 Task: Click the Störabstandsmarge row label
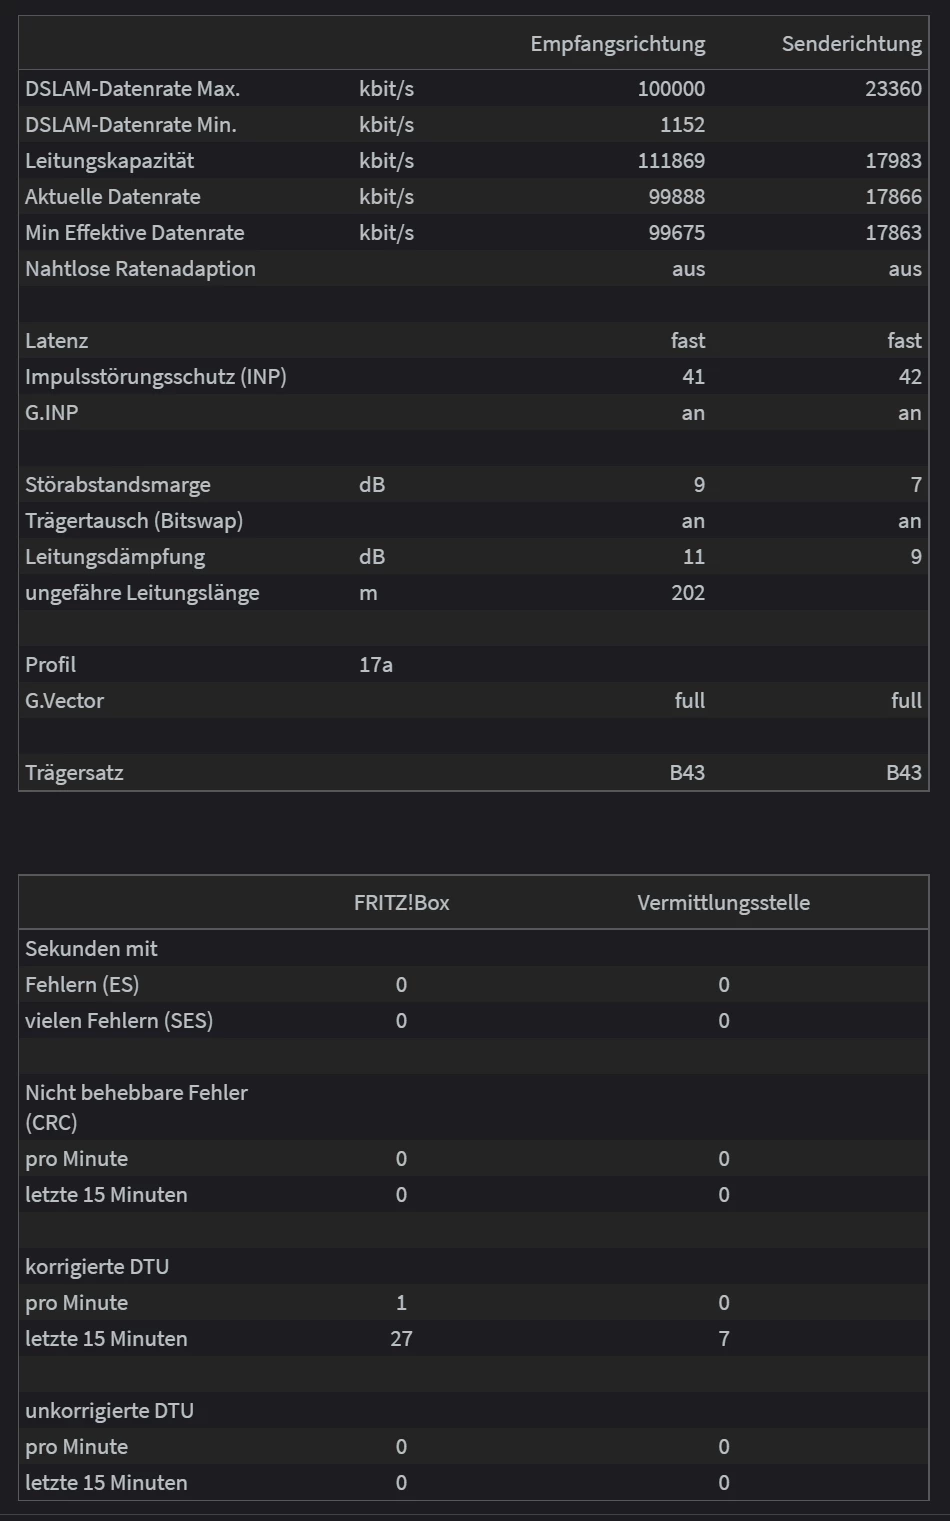(x=117, y=485)
